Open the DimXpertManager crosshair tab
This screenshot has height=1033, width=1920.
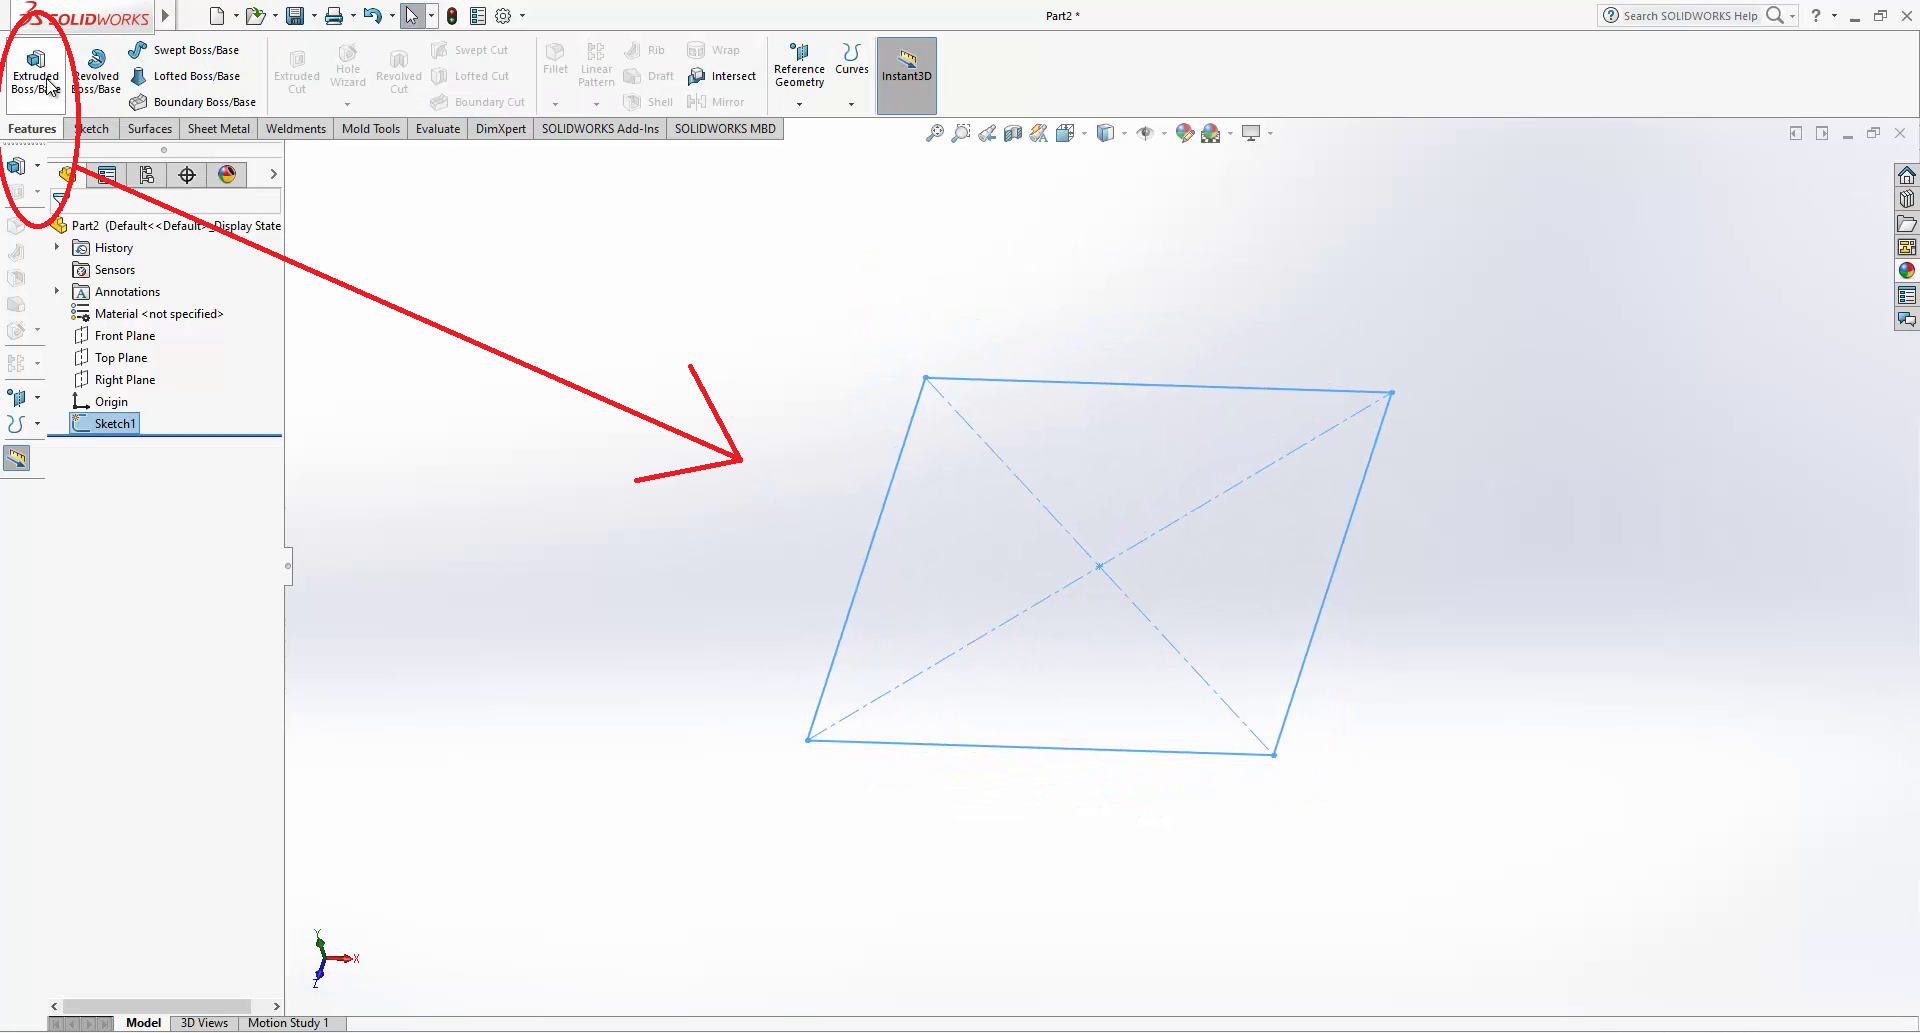pyautogui.click(x=187, y=175)
